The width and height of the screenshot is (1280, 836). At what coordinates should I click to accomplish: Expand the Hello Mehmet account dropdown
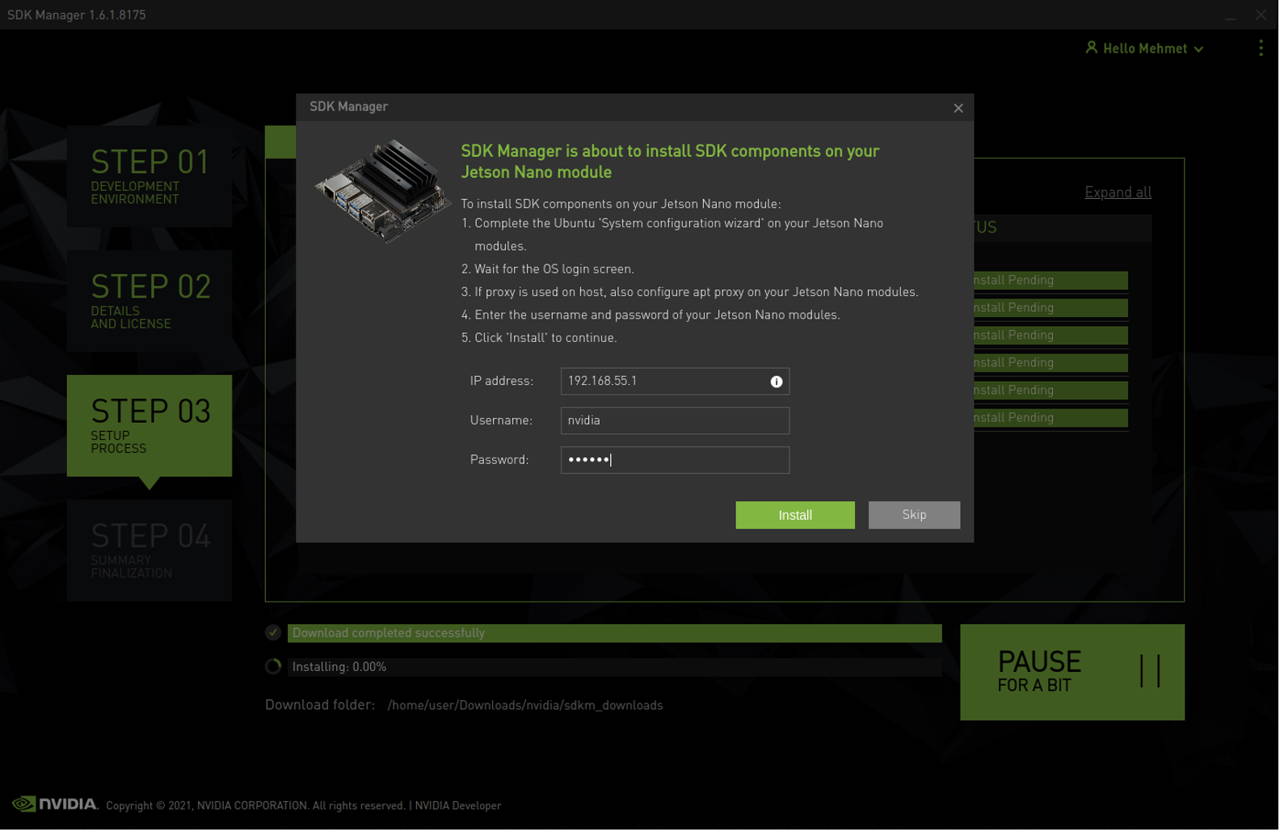tap(1198, 49)
